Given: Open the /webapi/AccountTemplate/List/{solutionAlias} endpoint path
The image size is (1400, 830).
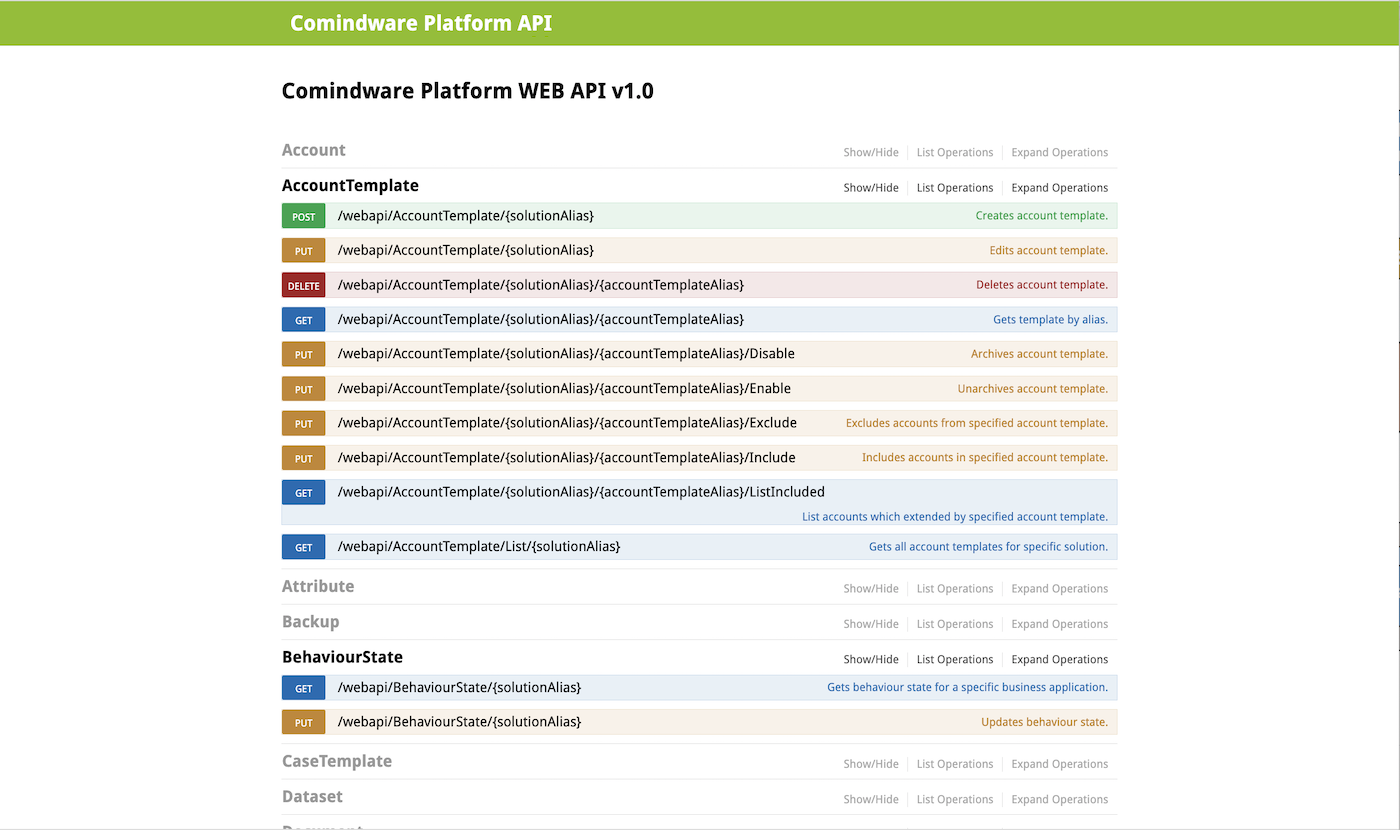Looking at the screenshot, I should (478, 547).
